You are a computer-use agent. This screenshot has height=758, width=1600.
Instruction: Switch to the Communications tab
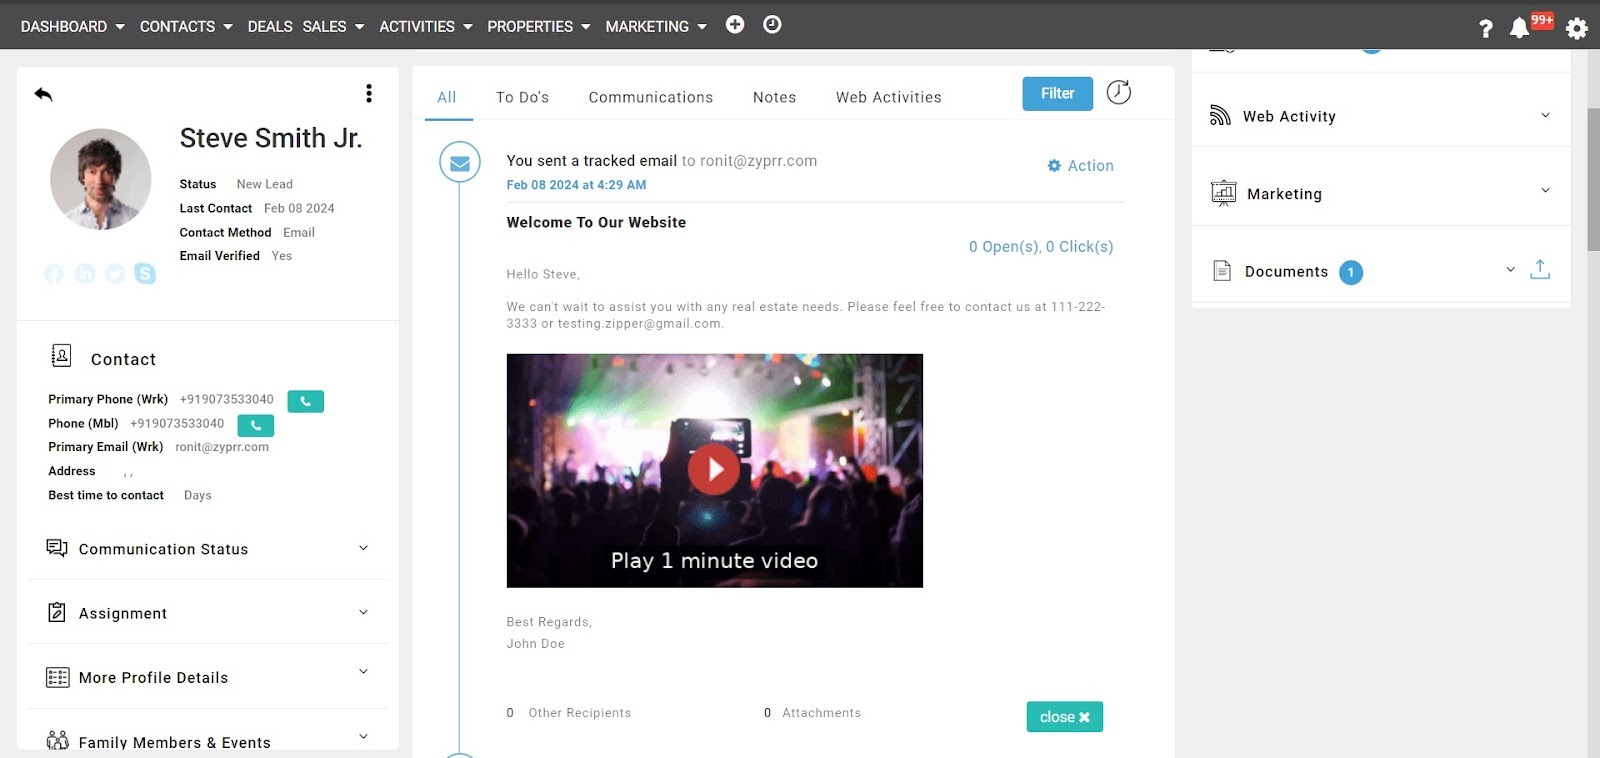[x=650, y=97]
